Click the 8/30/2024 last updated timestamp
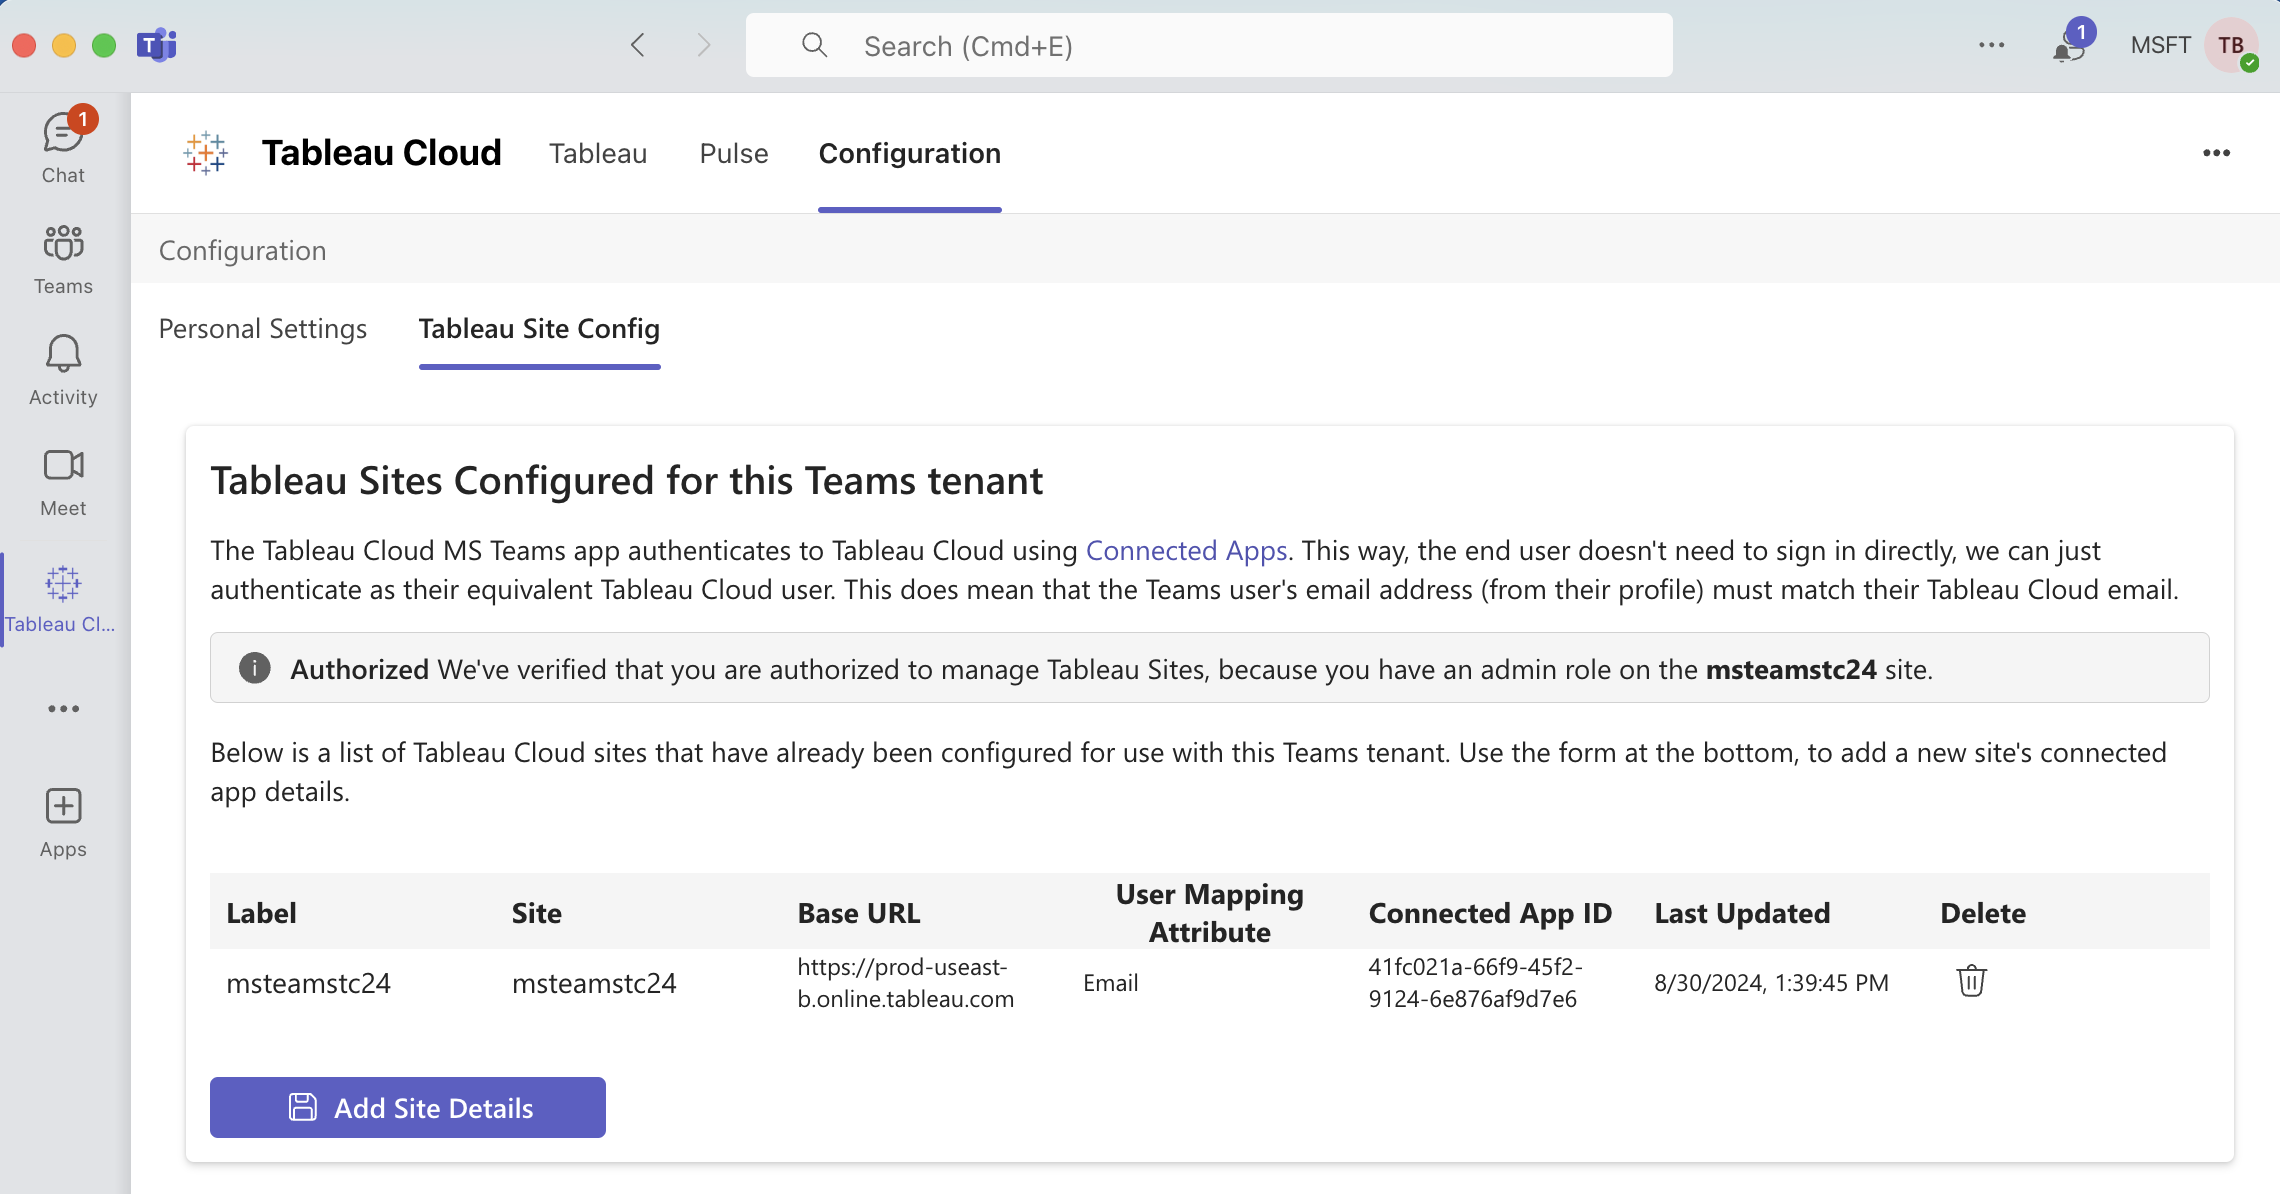This screenshot has width=2280, height=1194. click(1771, 983)
